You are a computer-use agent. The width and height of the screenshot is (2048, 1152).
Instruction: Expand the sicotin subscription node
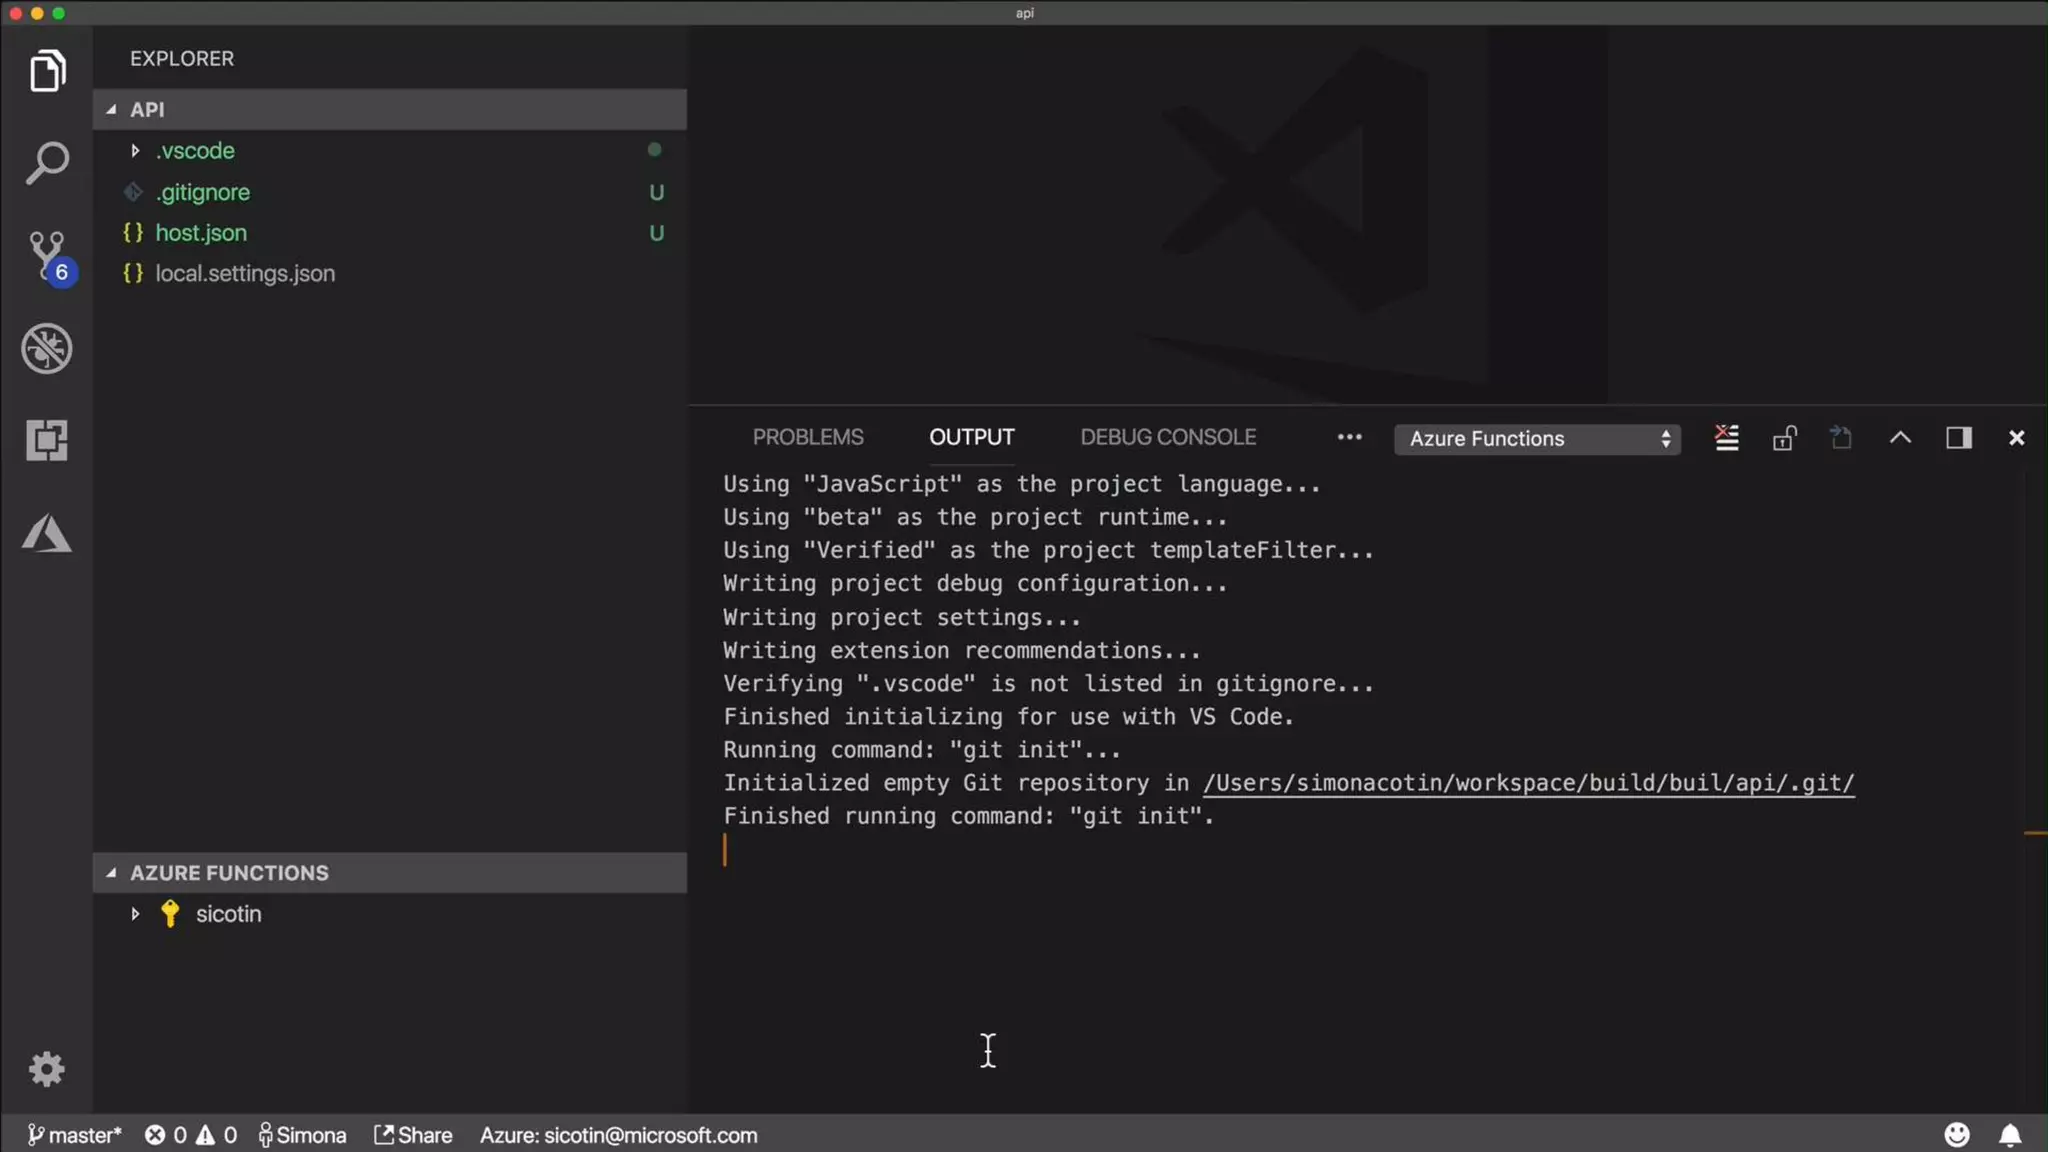[x=228, y=914]
